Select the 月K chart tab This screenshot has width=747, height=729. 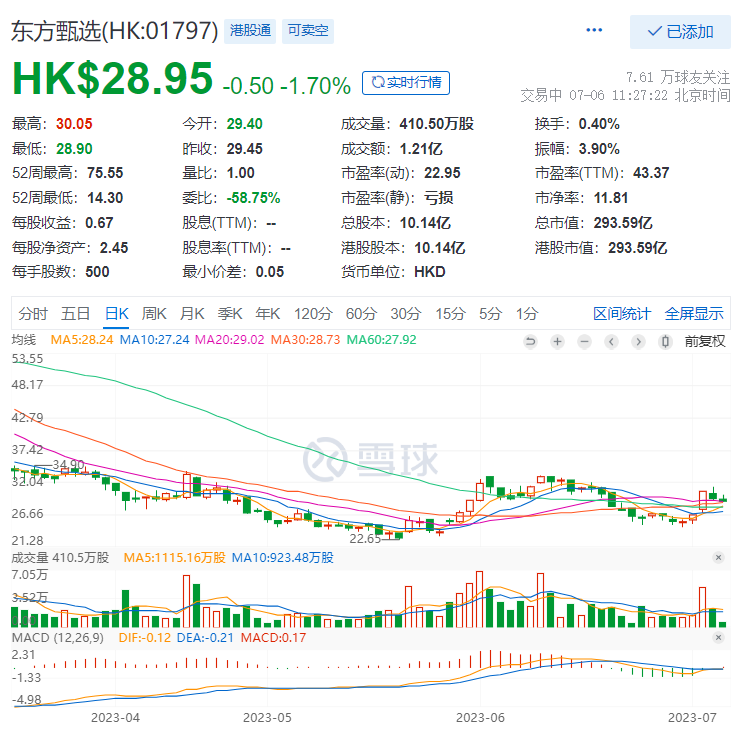click(x=192, y=314)
